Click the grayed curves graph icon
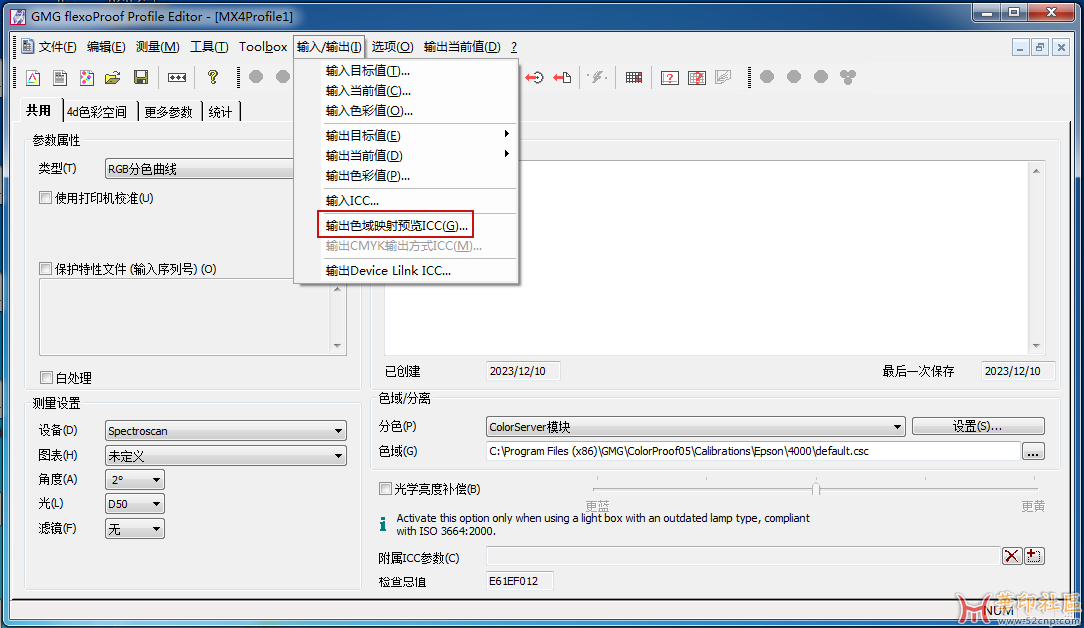Viewport: 1084px width, 628px height. point(723,77)
